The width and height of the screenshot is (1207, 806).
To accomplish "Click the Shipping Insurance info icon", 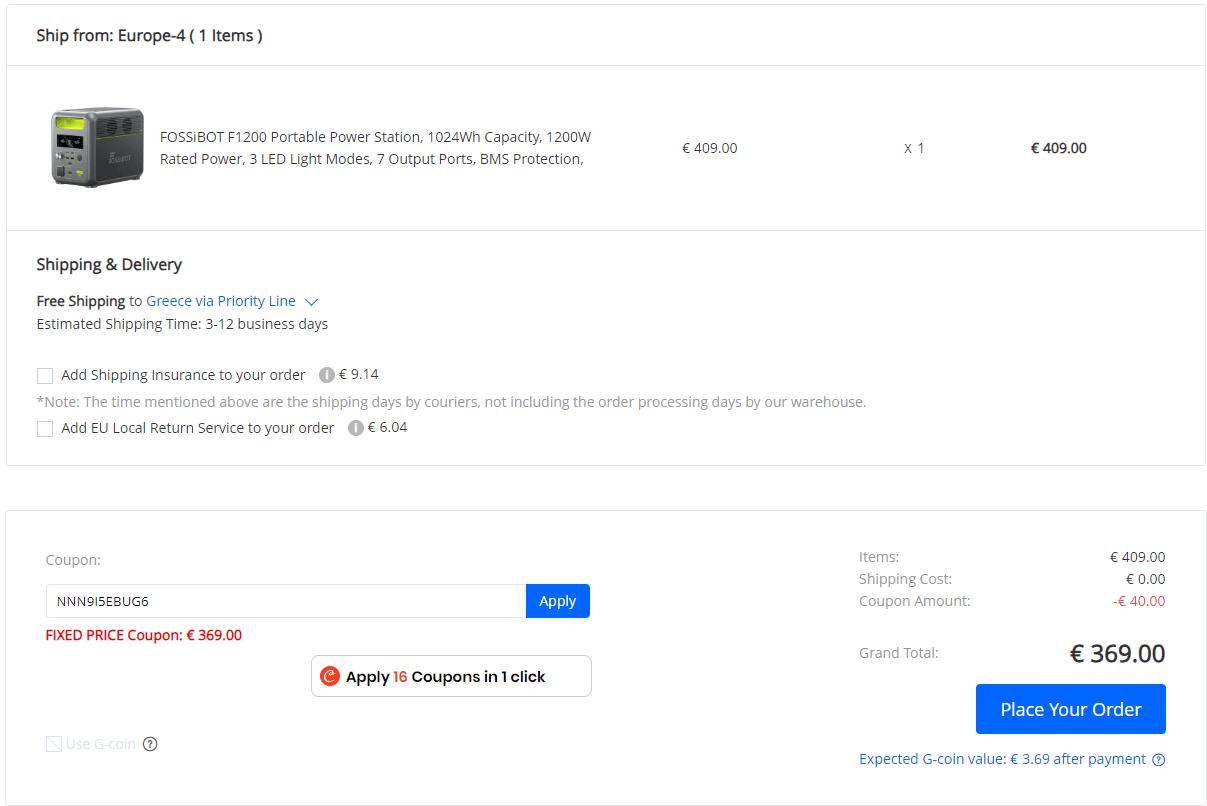I will coord(326,376).
